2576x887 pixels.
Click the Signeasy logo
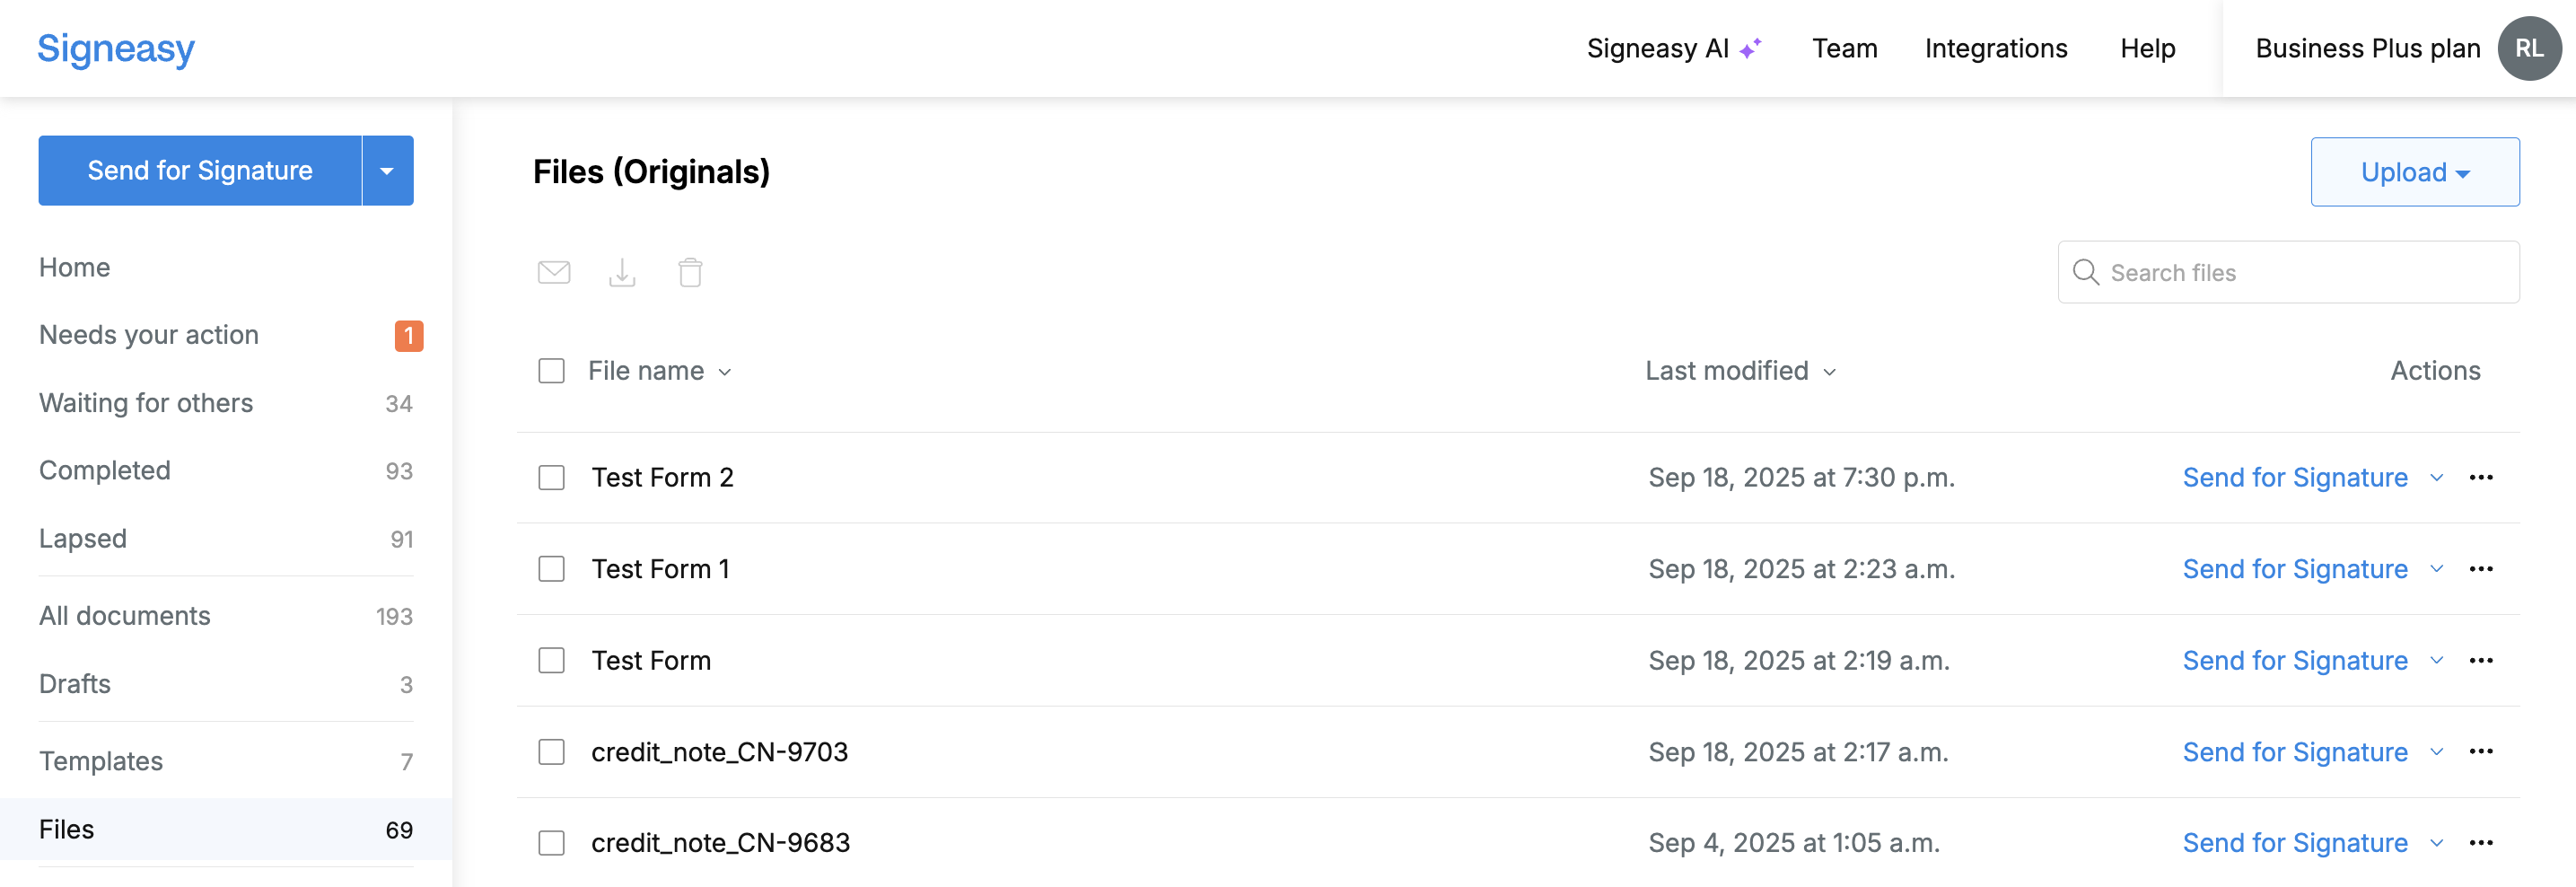coord(116,48)
